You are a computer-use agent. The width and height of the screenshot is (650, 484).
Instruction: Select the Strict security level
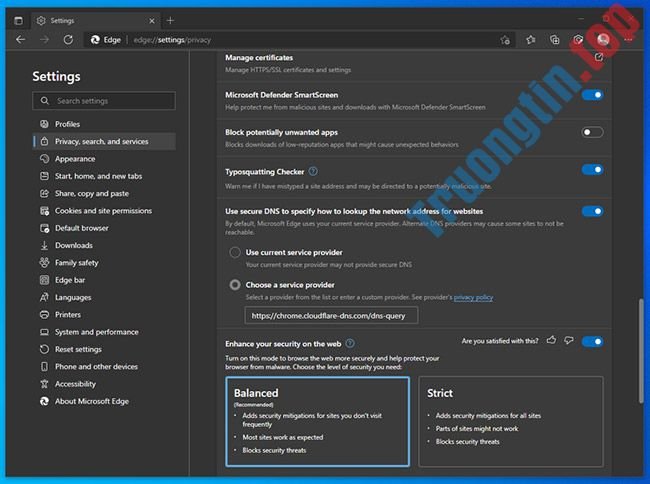[x=511, y=421]
